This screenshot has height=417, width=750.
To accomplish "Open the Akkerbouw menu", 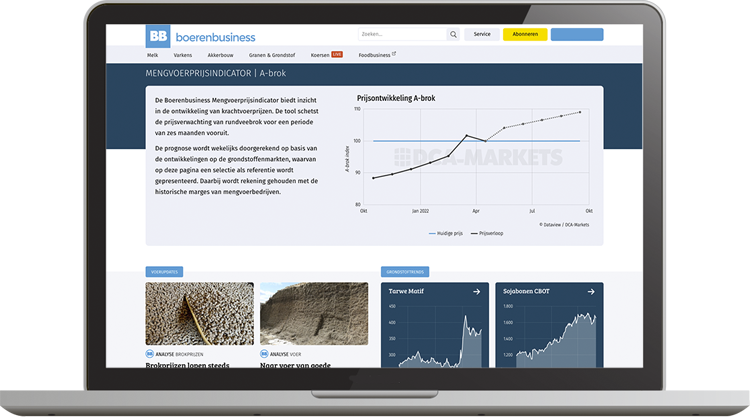I will point(220,54).
